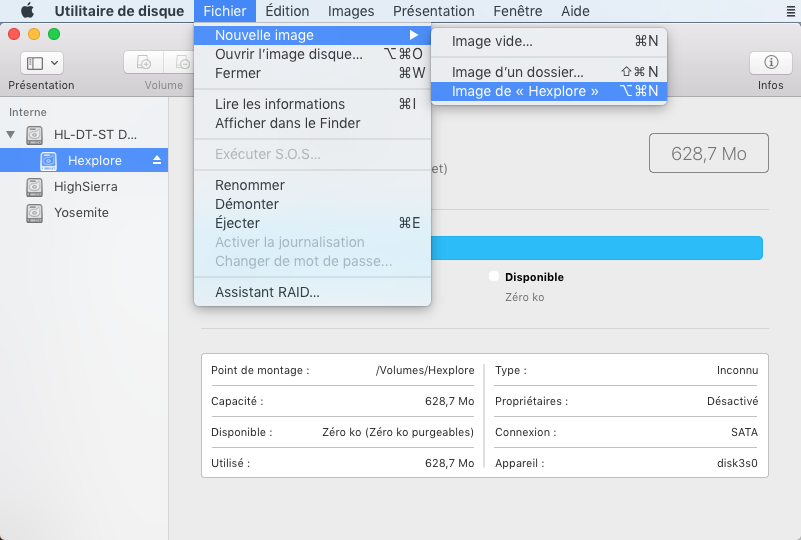
Task: Click the Inconnu type value
Action: [x=737, y=370]
